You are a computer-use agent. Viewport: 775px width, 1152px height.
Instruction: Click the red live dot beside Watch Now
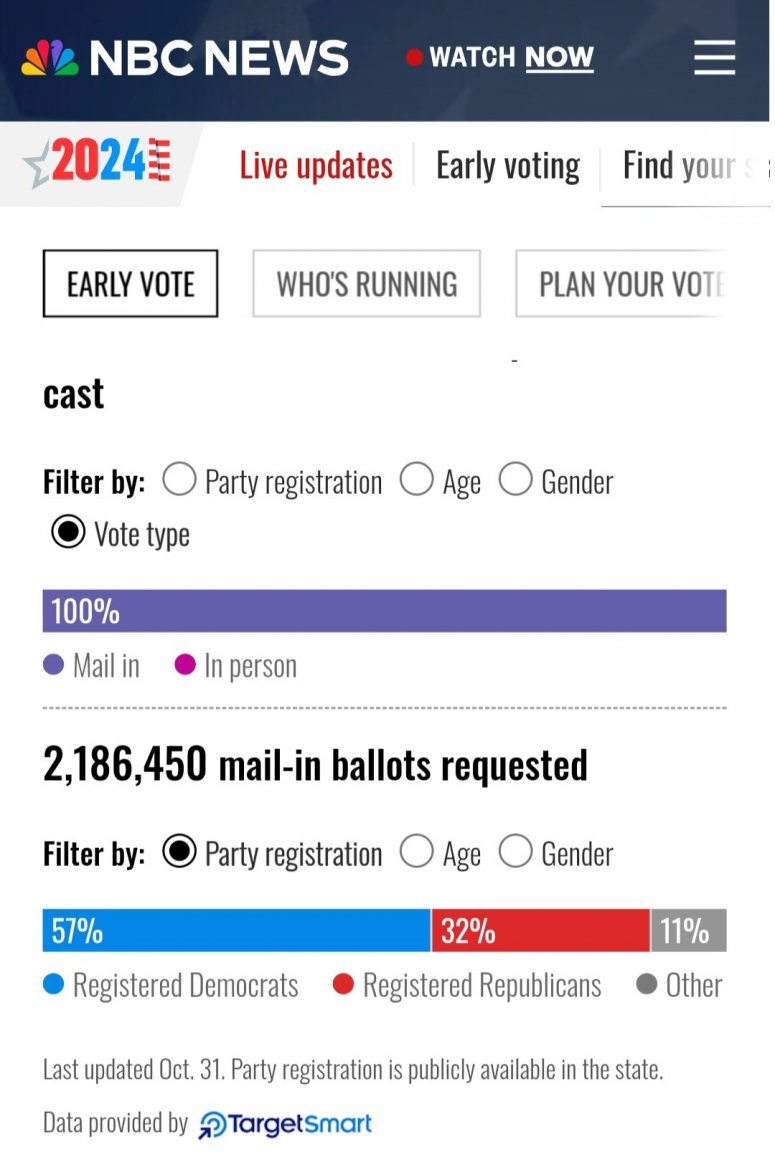point(414,57)
